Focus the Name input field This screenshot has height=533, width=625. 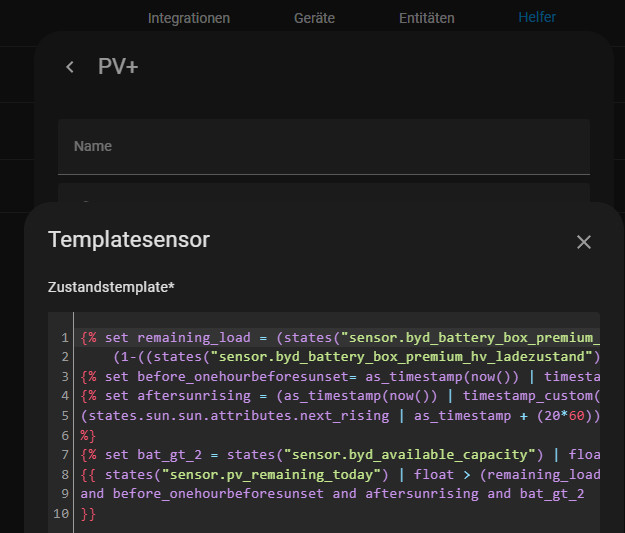(323, 147)
